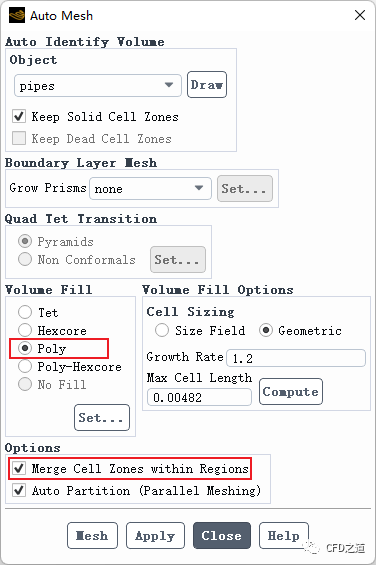Select the Hexcore volume fill option
The image size is (376, 565).
pos(25,330)
